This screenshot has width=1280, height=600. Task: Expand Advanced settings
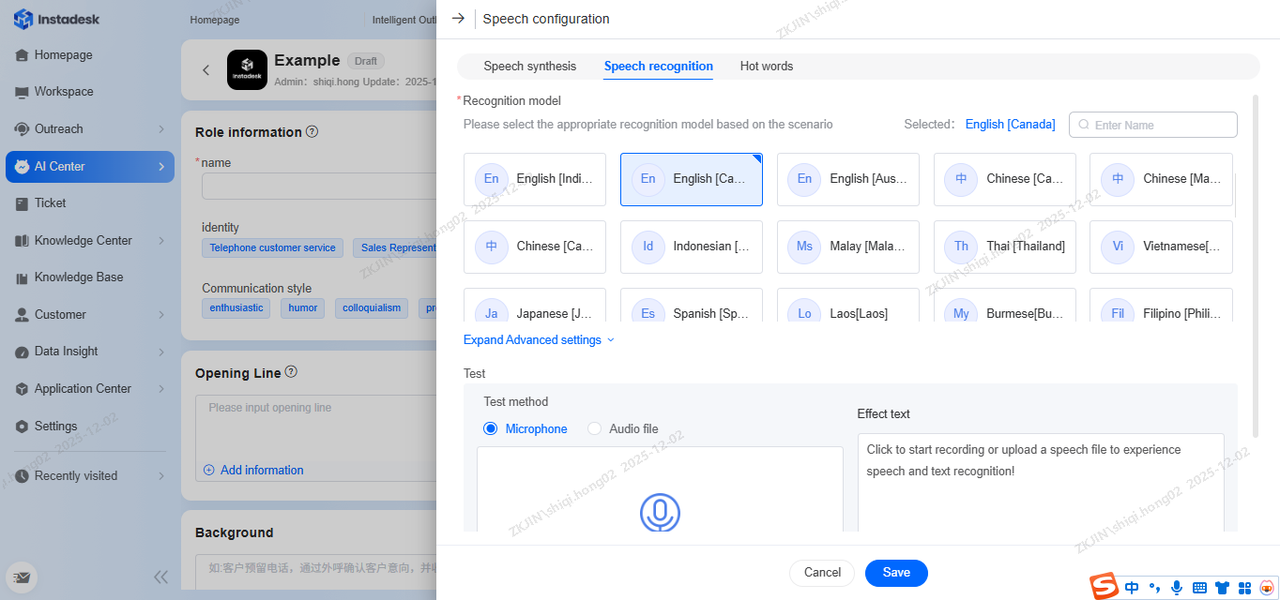click(x=538, y=340)
